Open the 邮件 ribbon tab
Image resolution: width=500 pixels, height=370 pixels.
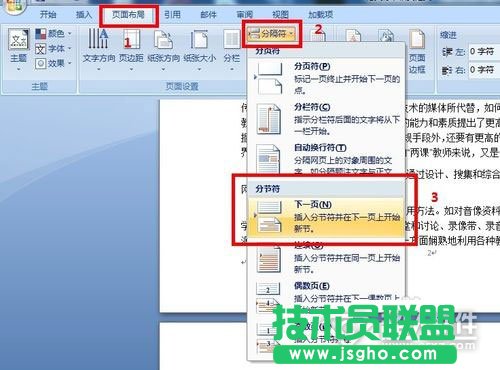208,14
